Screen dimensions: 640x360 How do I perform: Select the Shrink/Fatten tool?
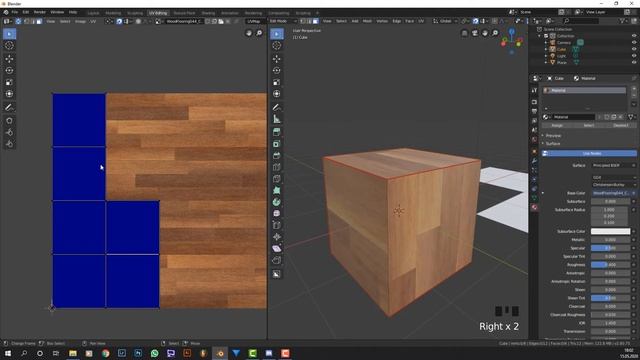click(x=277, y=237)
